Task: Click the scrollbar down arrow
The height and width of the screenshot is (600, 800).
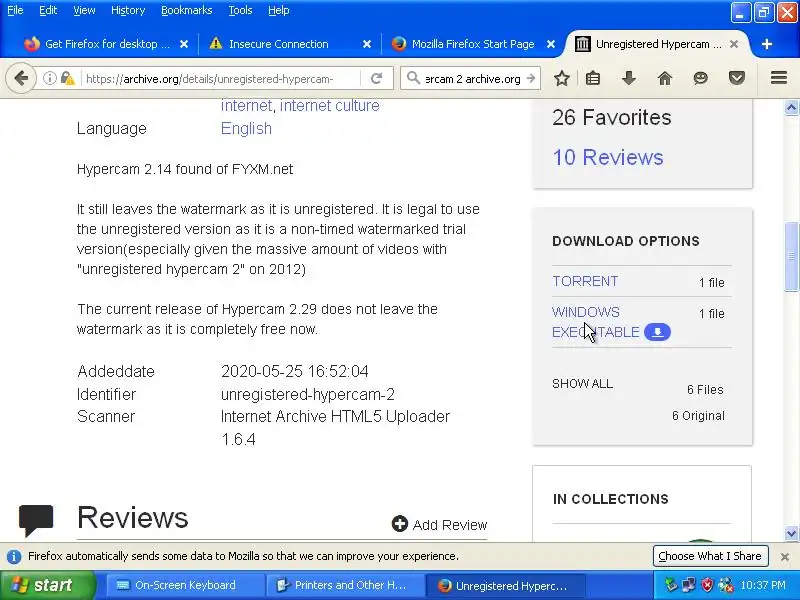Action: coord(791,533)
